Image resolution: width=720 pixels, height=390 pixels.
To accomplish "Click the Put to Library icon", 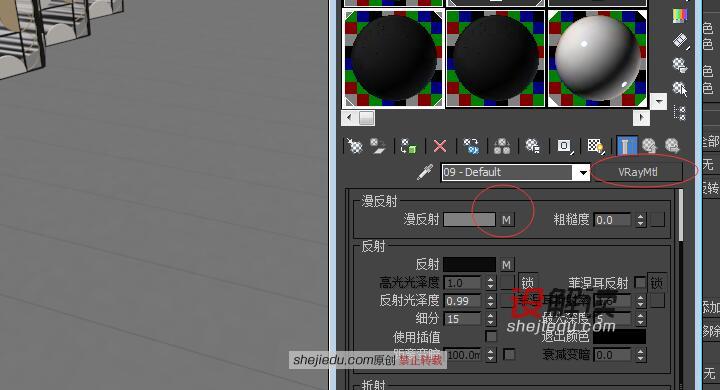I will tap(533, 146).
